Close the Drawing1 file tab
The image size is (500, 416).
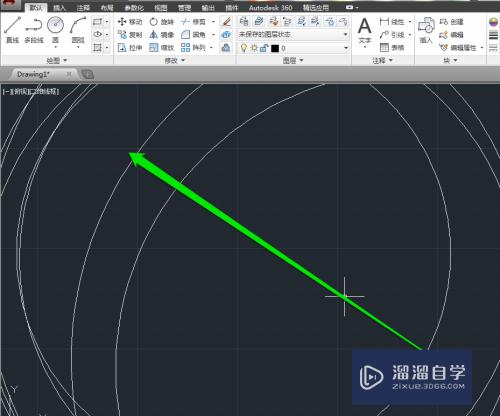(x=69, y=74)
